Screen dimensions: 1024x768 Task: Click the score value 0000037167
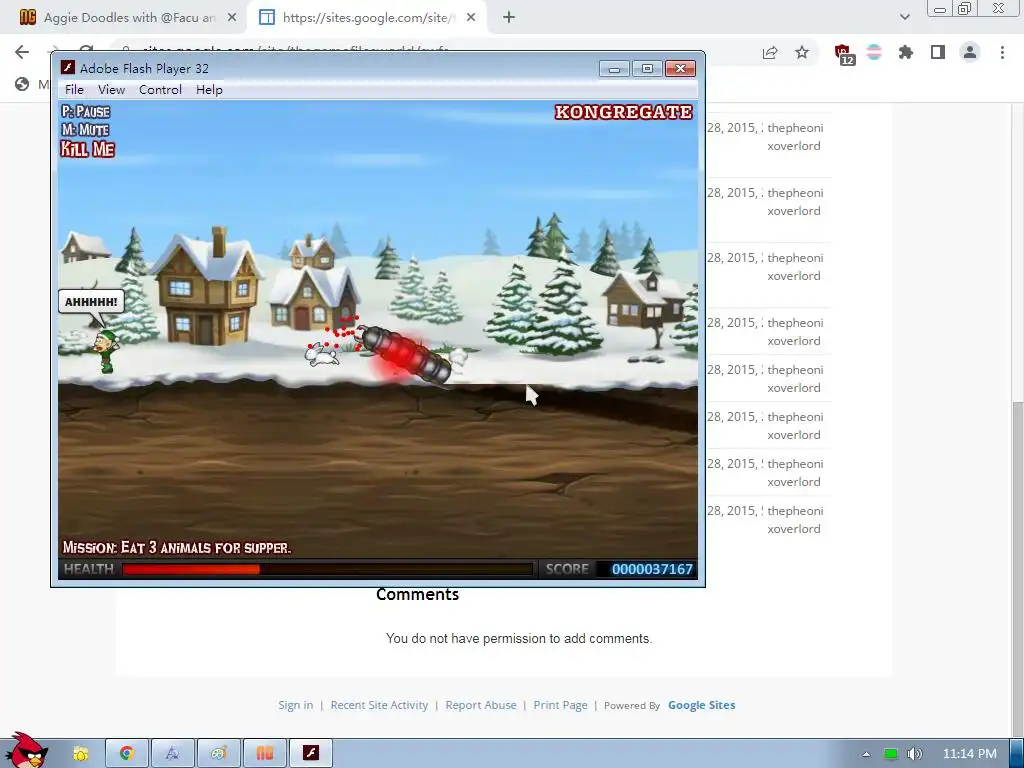[652, 569]
